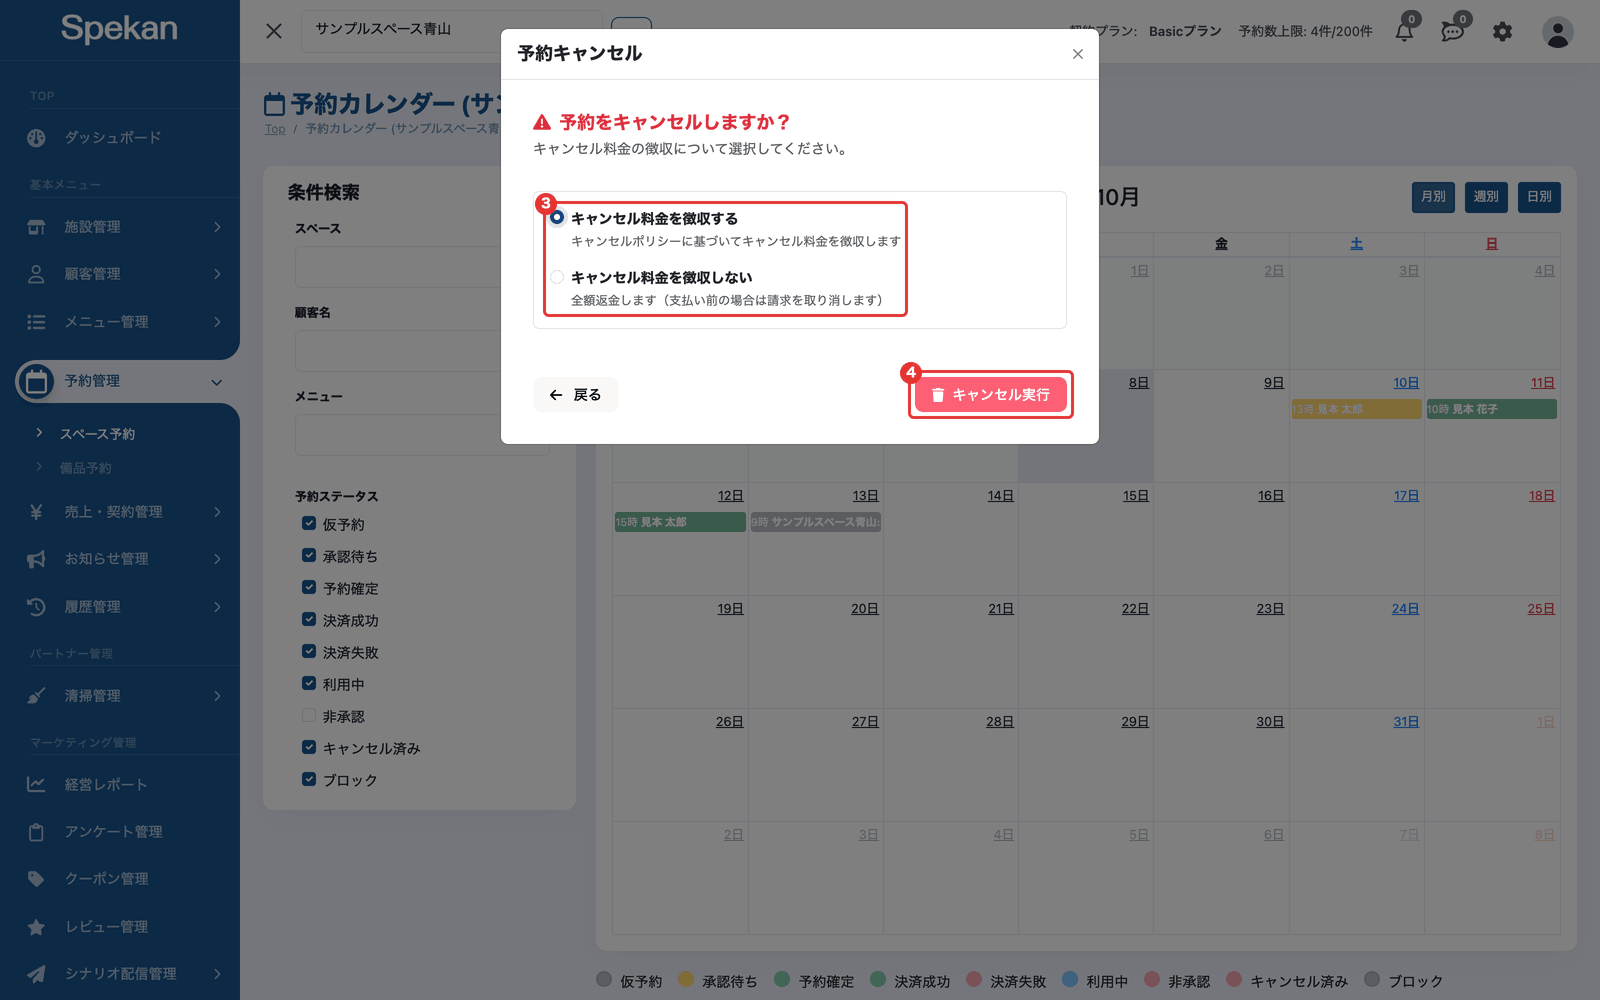Click the menu management list icon

(36, 322)
